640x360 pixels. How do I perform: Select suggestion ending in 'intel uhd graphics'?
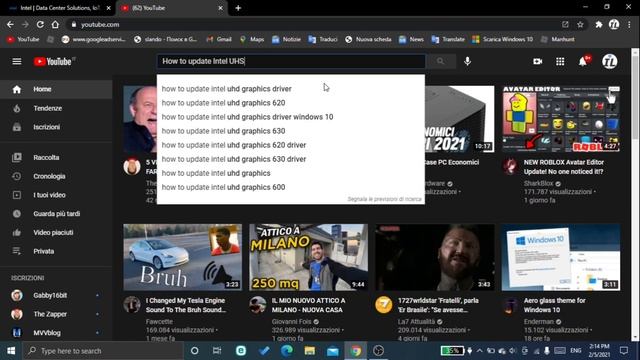291,173
